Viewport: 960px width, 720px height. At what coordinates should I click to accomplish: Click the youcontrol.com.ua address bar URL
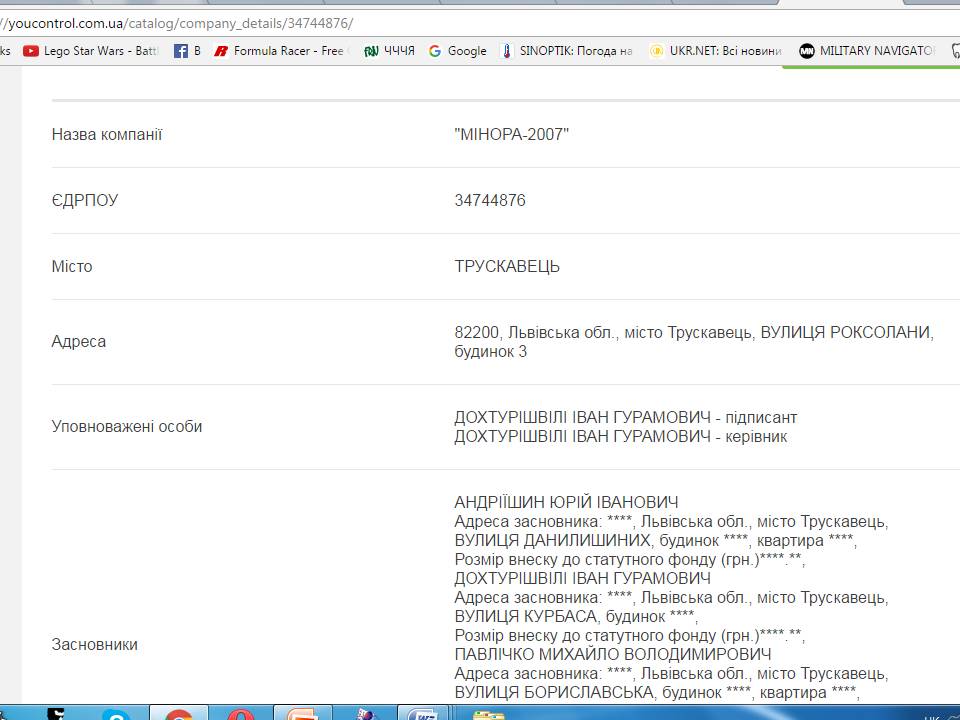(180, 23)
